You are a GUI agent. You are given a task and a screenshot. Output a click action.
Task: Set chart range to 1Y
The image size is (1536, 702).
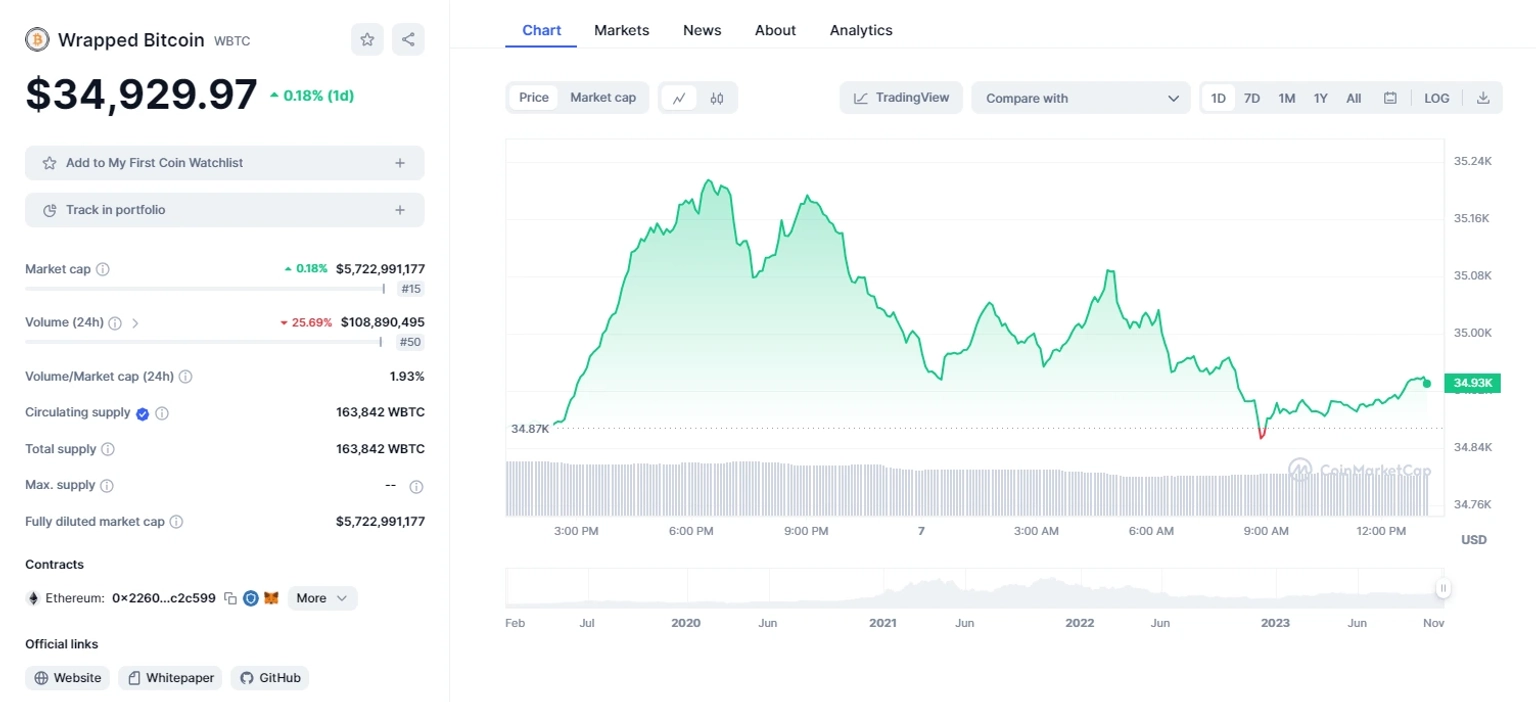point(1321,98)
